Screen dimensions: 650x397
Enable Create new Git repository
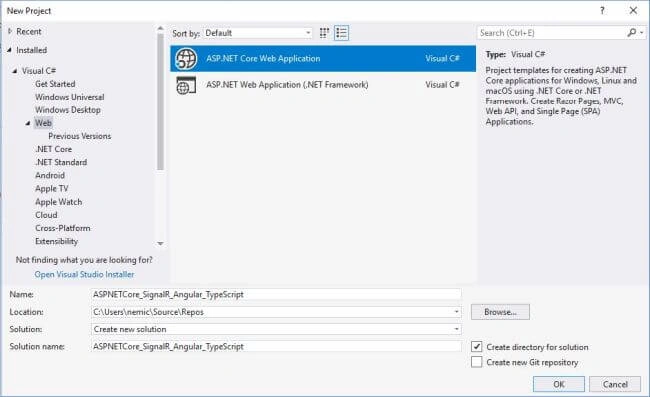pos(477,362)
